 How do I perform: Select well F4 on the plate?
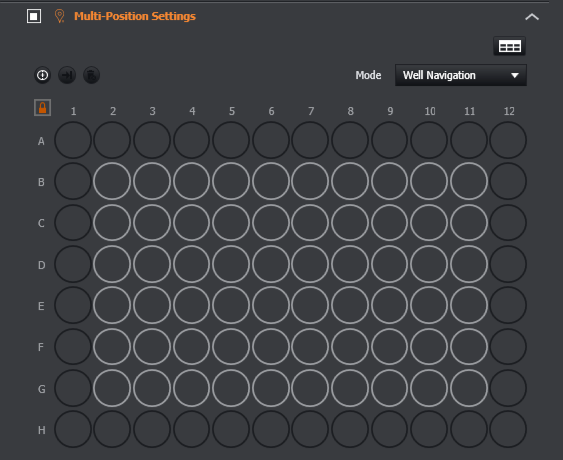(x=191, y=347)
